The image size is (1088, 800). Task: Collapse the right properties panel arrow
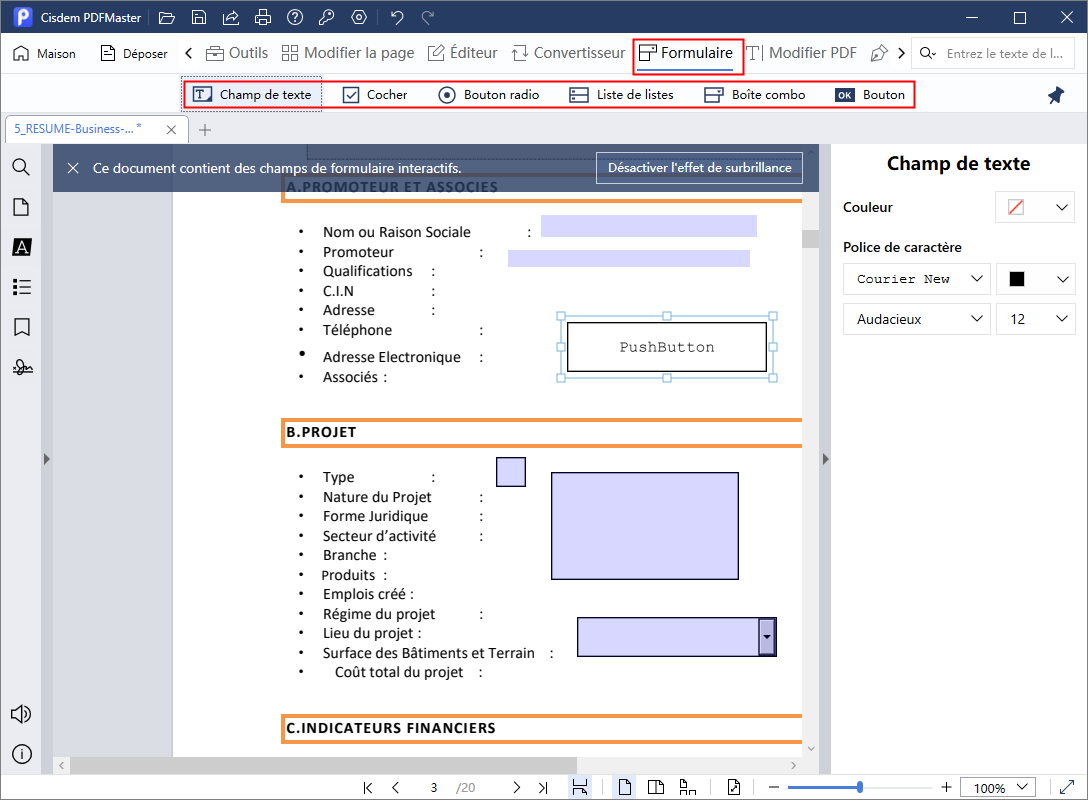point(825,459)
